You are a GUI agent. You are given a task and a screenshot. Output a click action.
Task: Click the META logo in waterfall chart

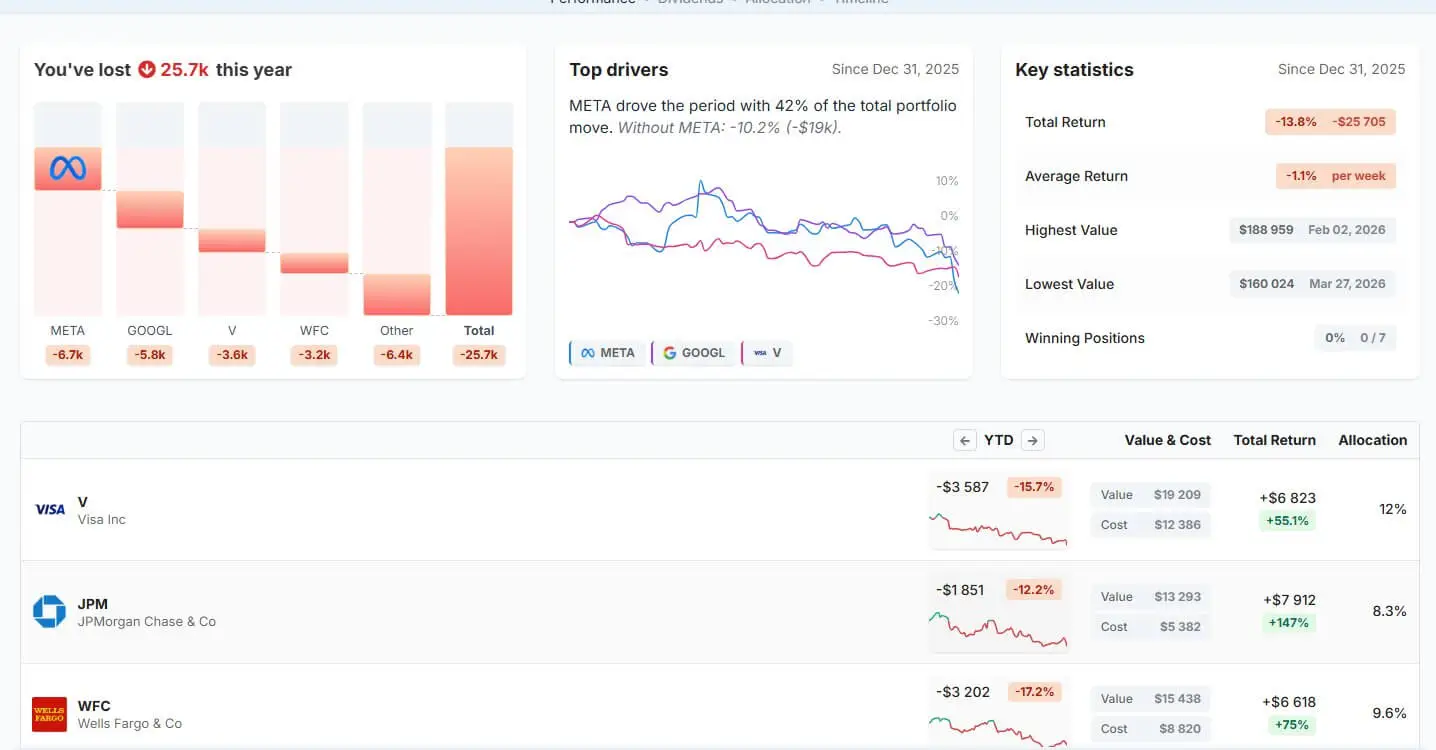tap(68, 168)
